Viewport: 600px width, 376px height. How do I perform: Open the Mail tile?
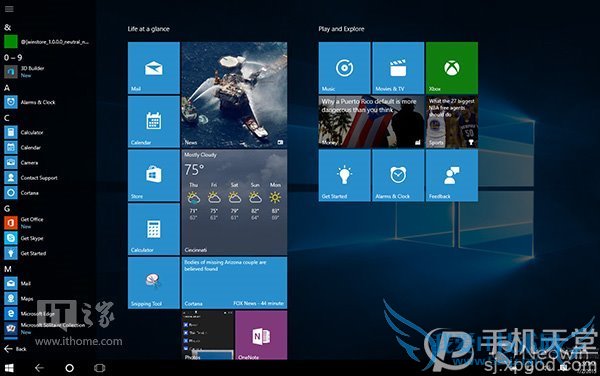[154, 68]
